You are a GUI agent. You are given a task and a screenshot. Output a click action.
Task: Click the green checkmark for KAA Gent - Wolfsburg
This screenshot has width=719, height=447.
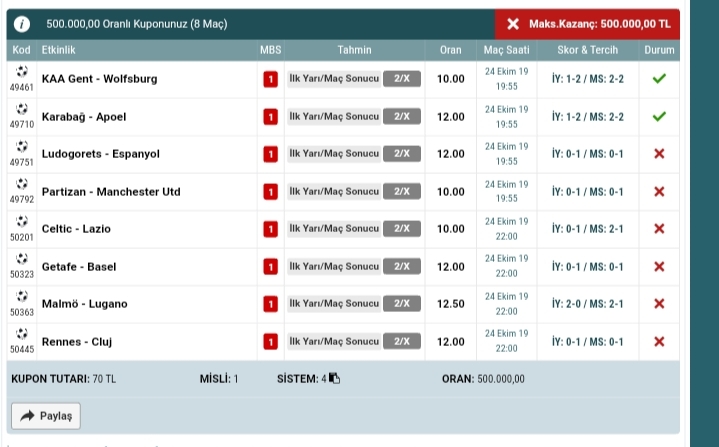[x=659, y=79]
